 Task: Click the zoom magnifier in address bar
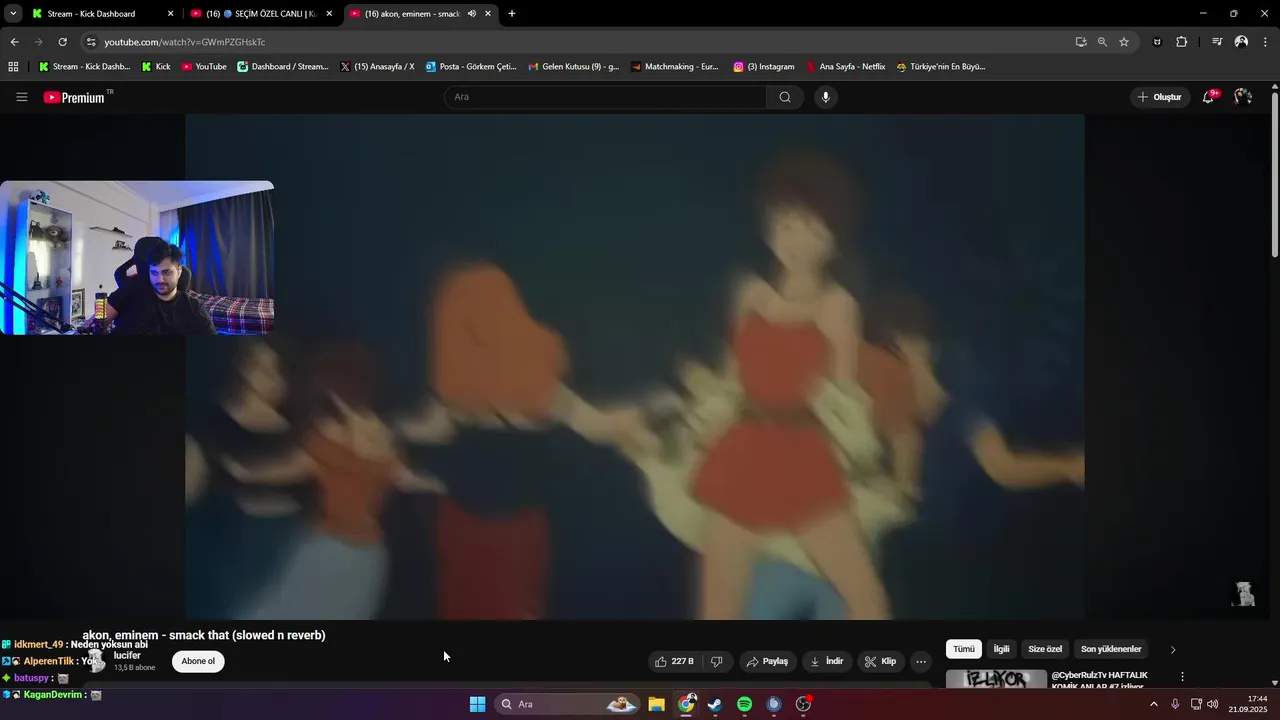[x=1102, y=42]
